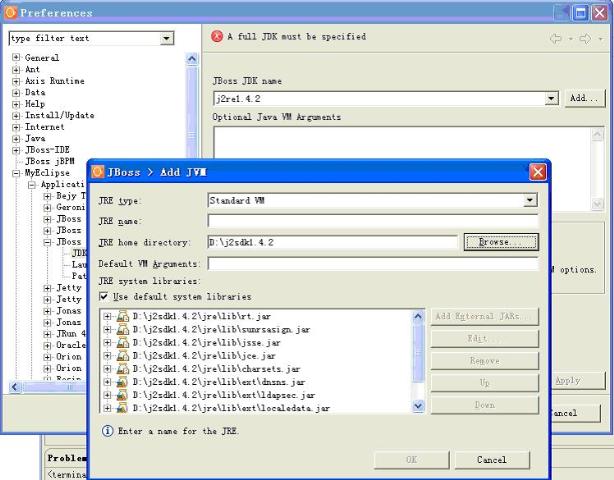This screenshot has width=614, height=480.
Task: Toggle Use default system libraries checkbox
Action: (x=104, y=296)
